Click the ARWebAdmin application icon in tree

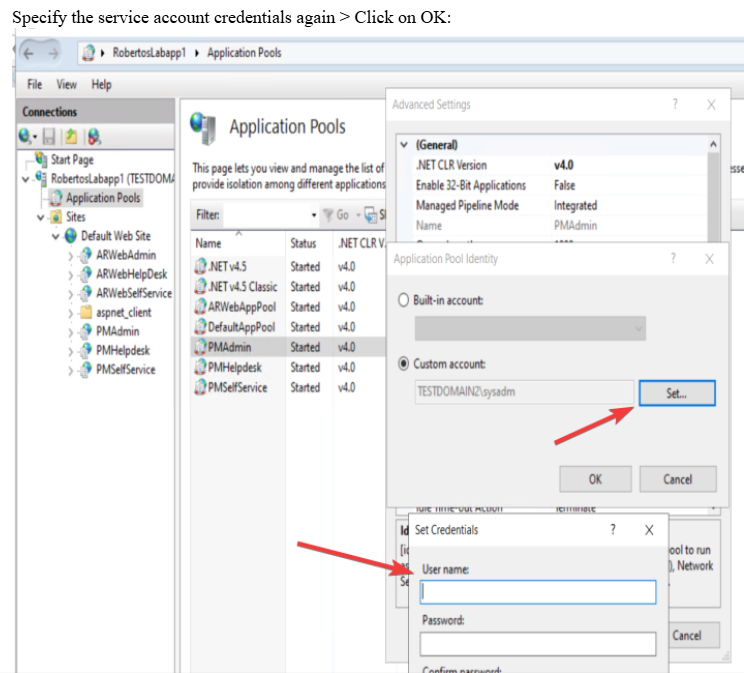(x=85, y=255)
